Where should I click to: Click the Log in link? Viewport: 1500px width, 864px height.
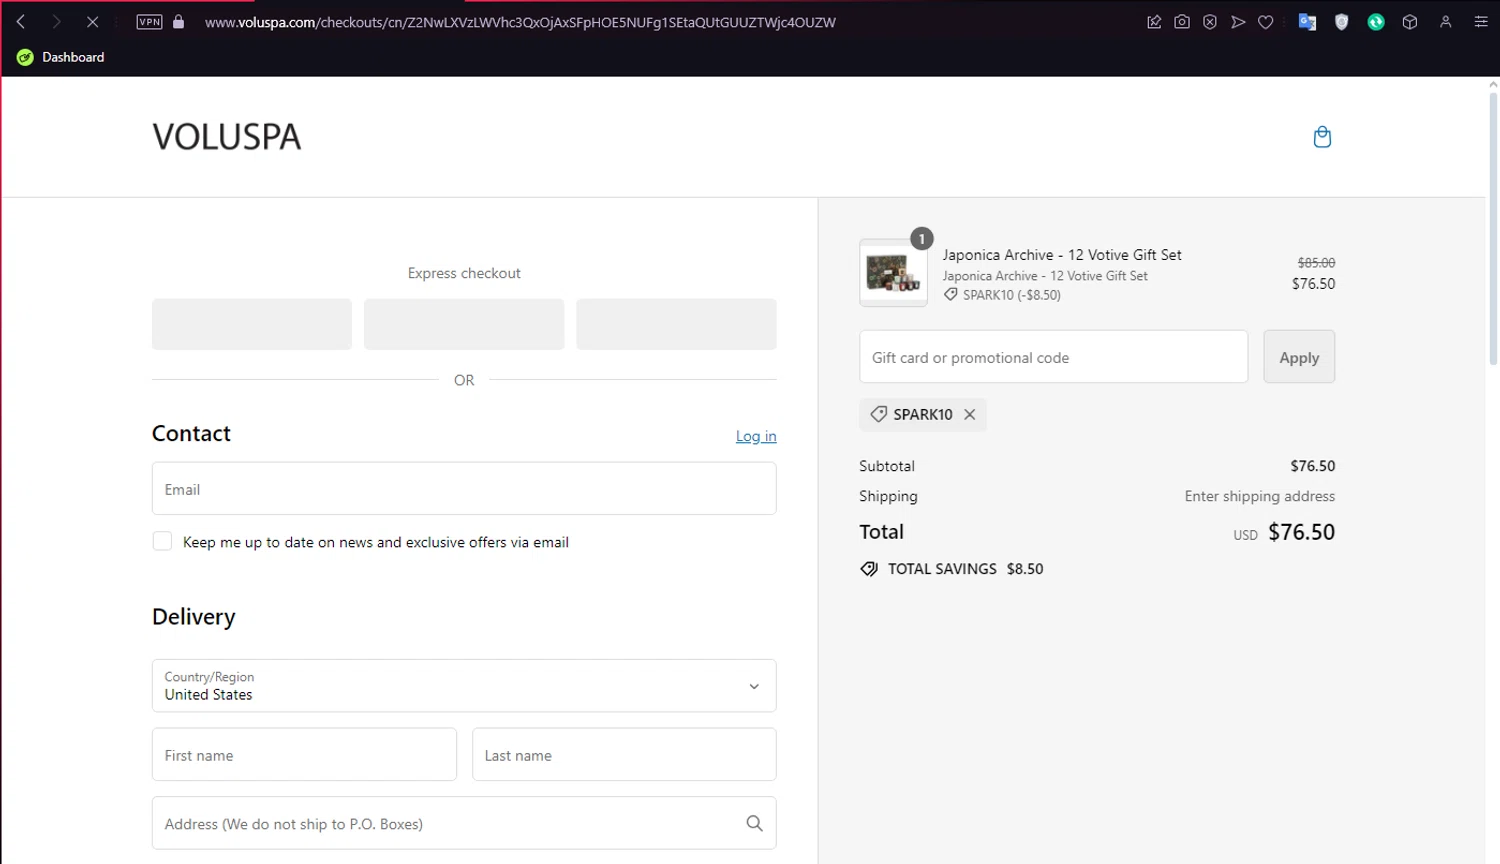756,436
